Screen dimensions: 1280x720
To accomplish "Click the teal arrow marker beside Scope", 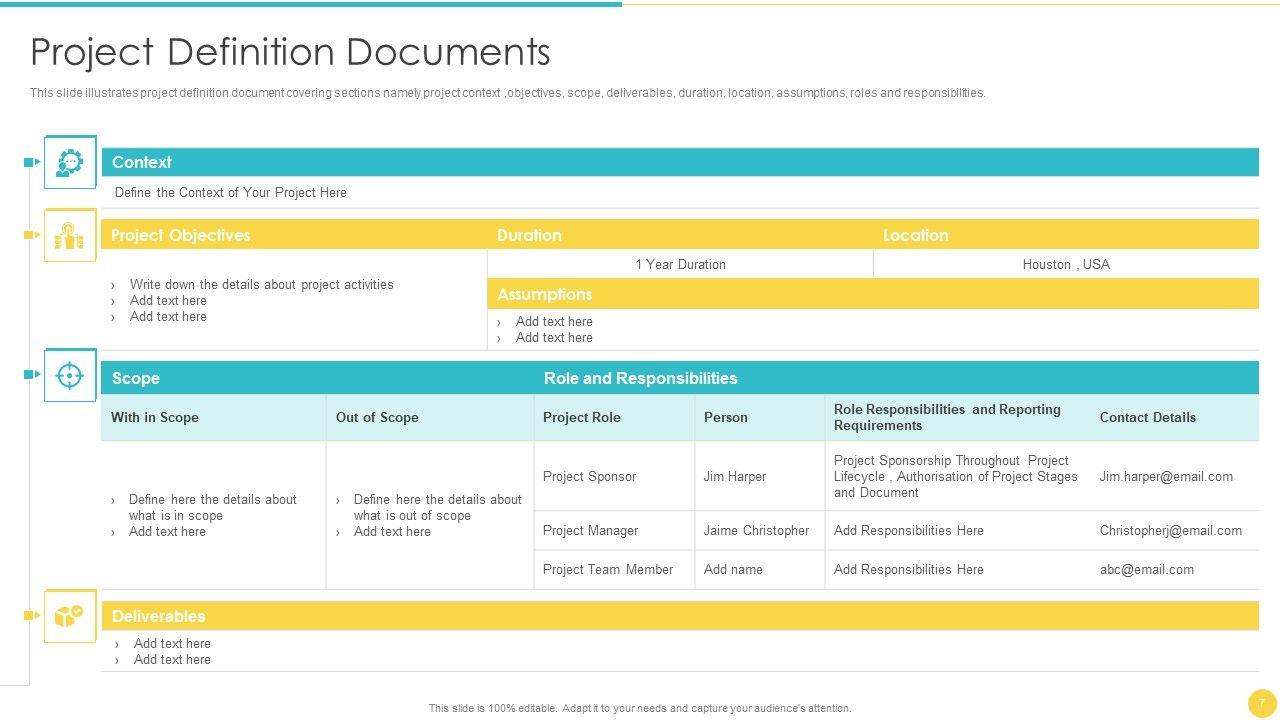I will tap(32, 374).
